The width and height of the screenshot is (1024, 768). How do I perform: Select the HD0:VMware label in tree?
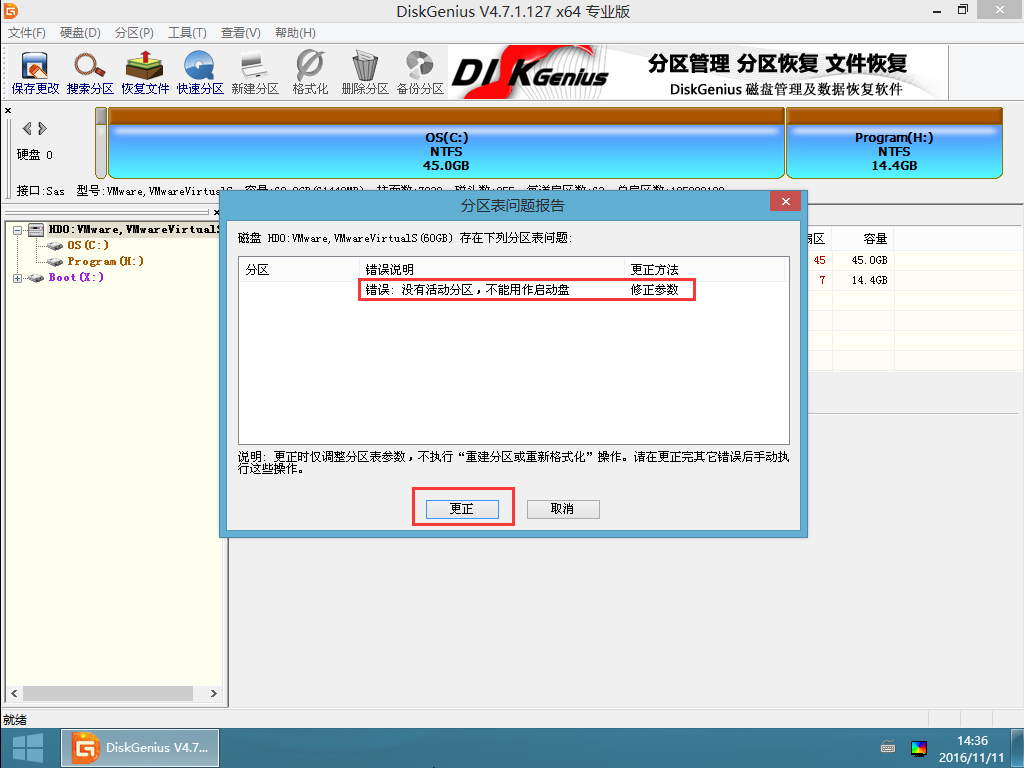click(x=133, y=229)
